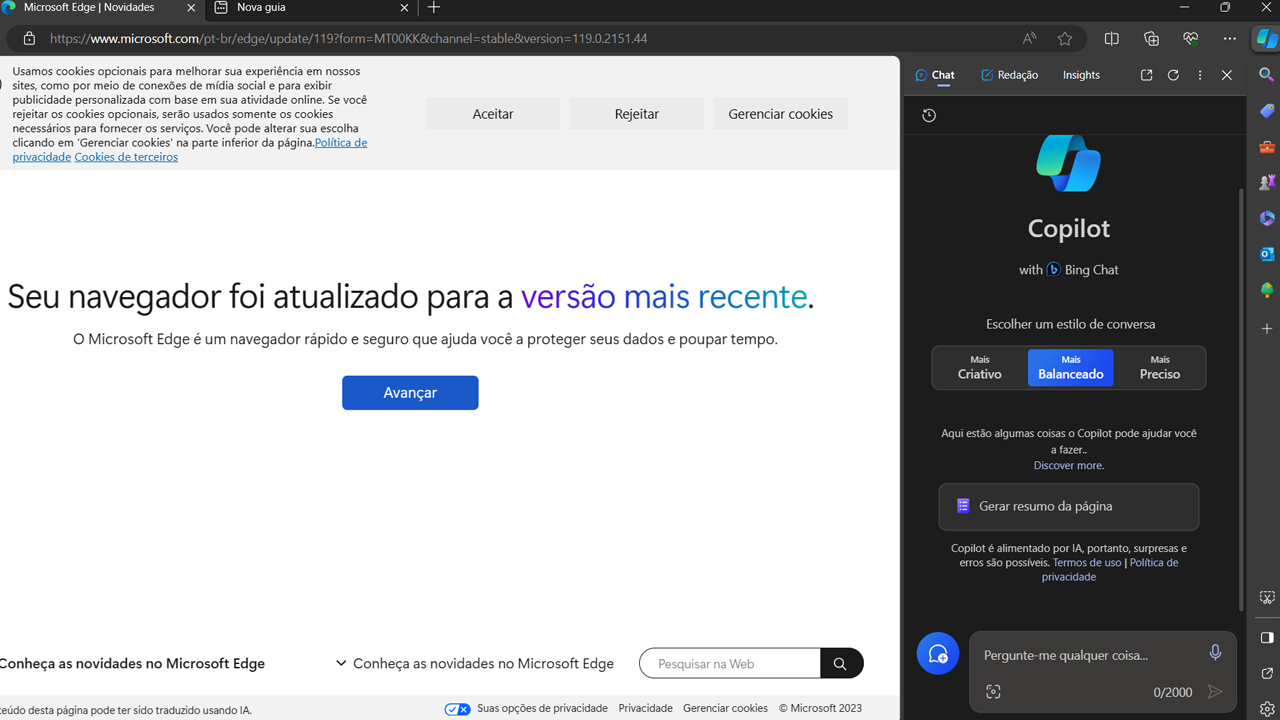Click footer Gerenciar cookies link

[x=726, y=709]
